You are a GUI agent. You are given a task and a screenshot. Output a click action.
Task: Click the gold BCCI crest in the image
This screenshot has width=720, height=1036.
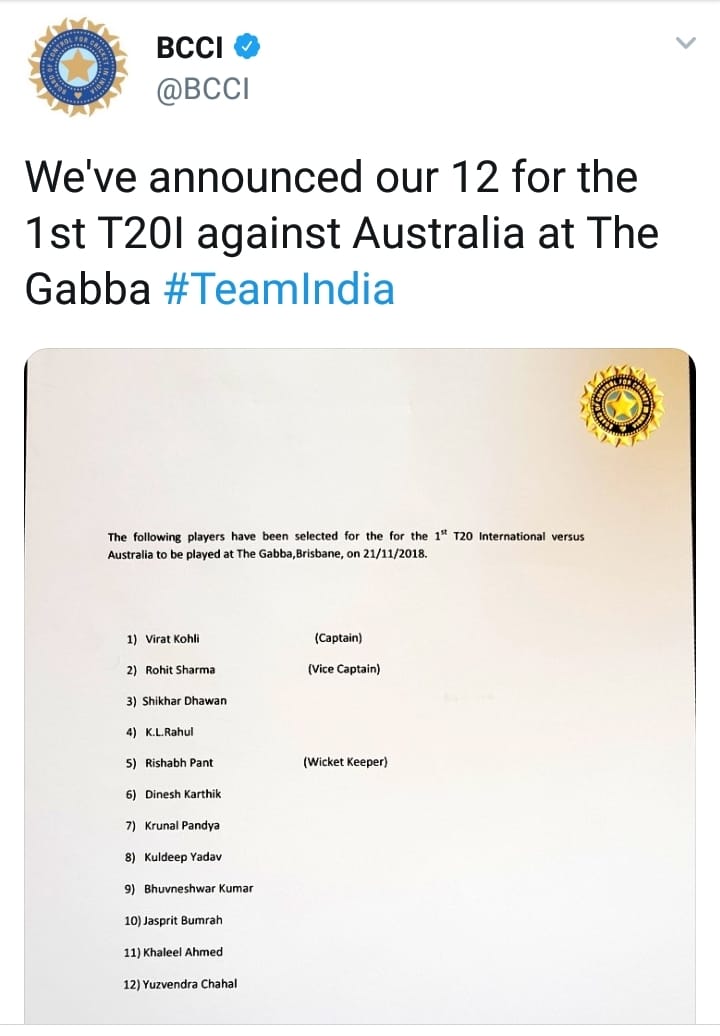point(621,404)
